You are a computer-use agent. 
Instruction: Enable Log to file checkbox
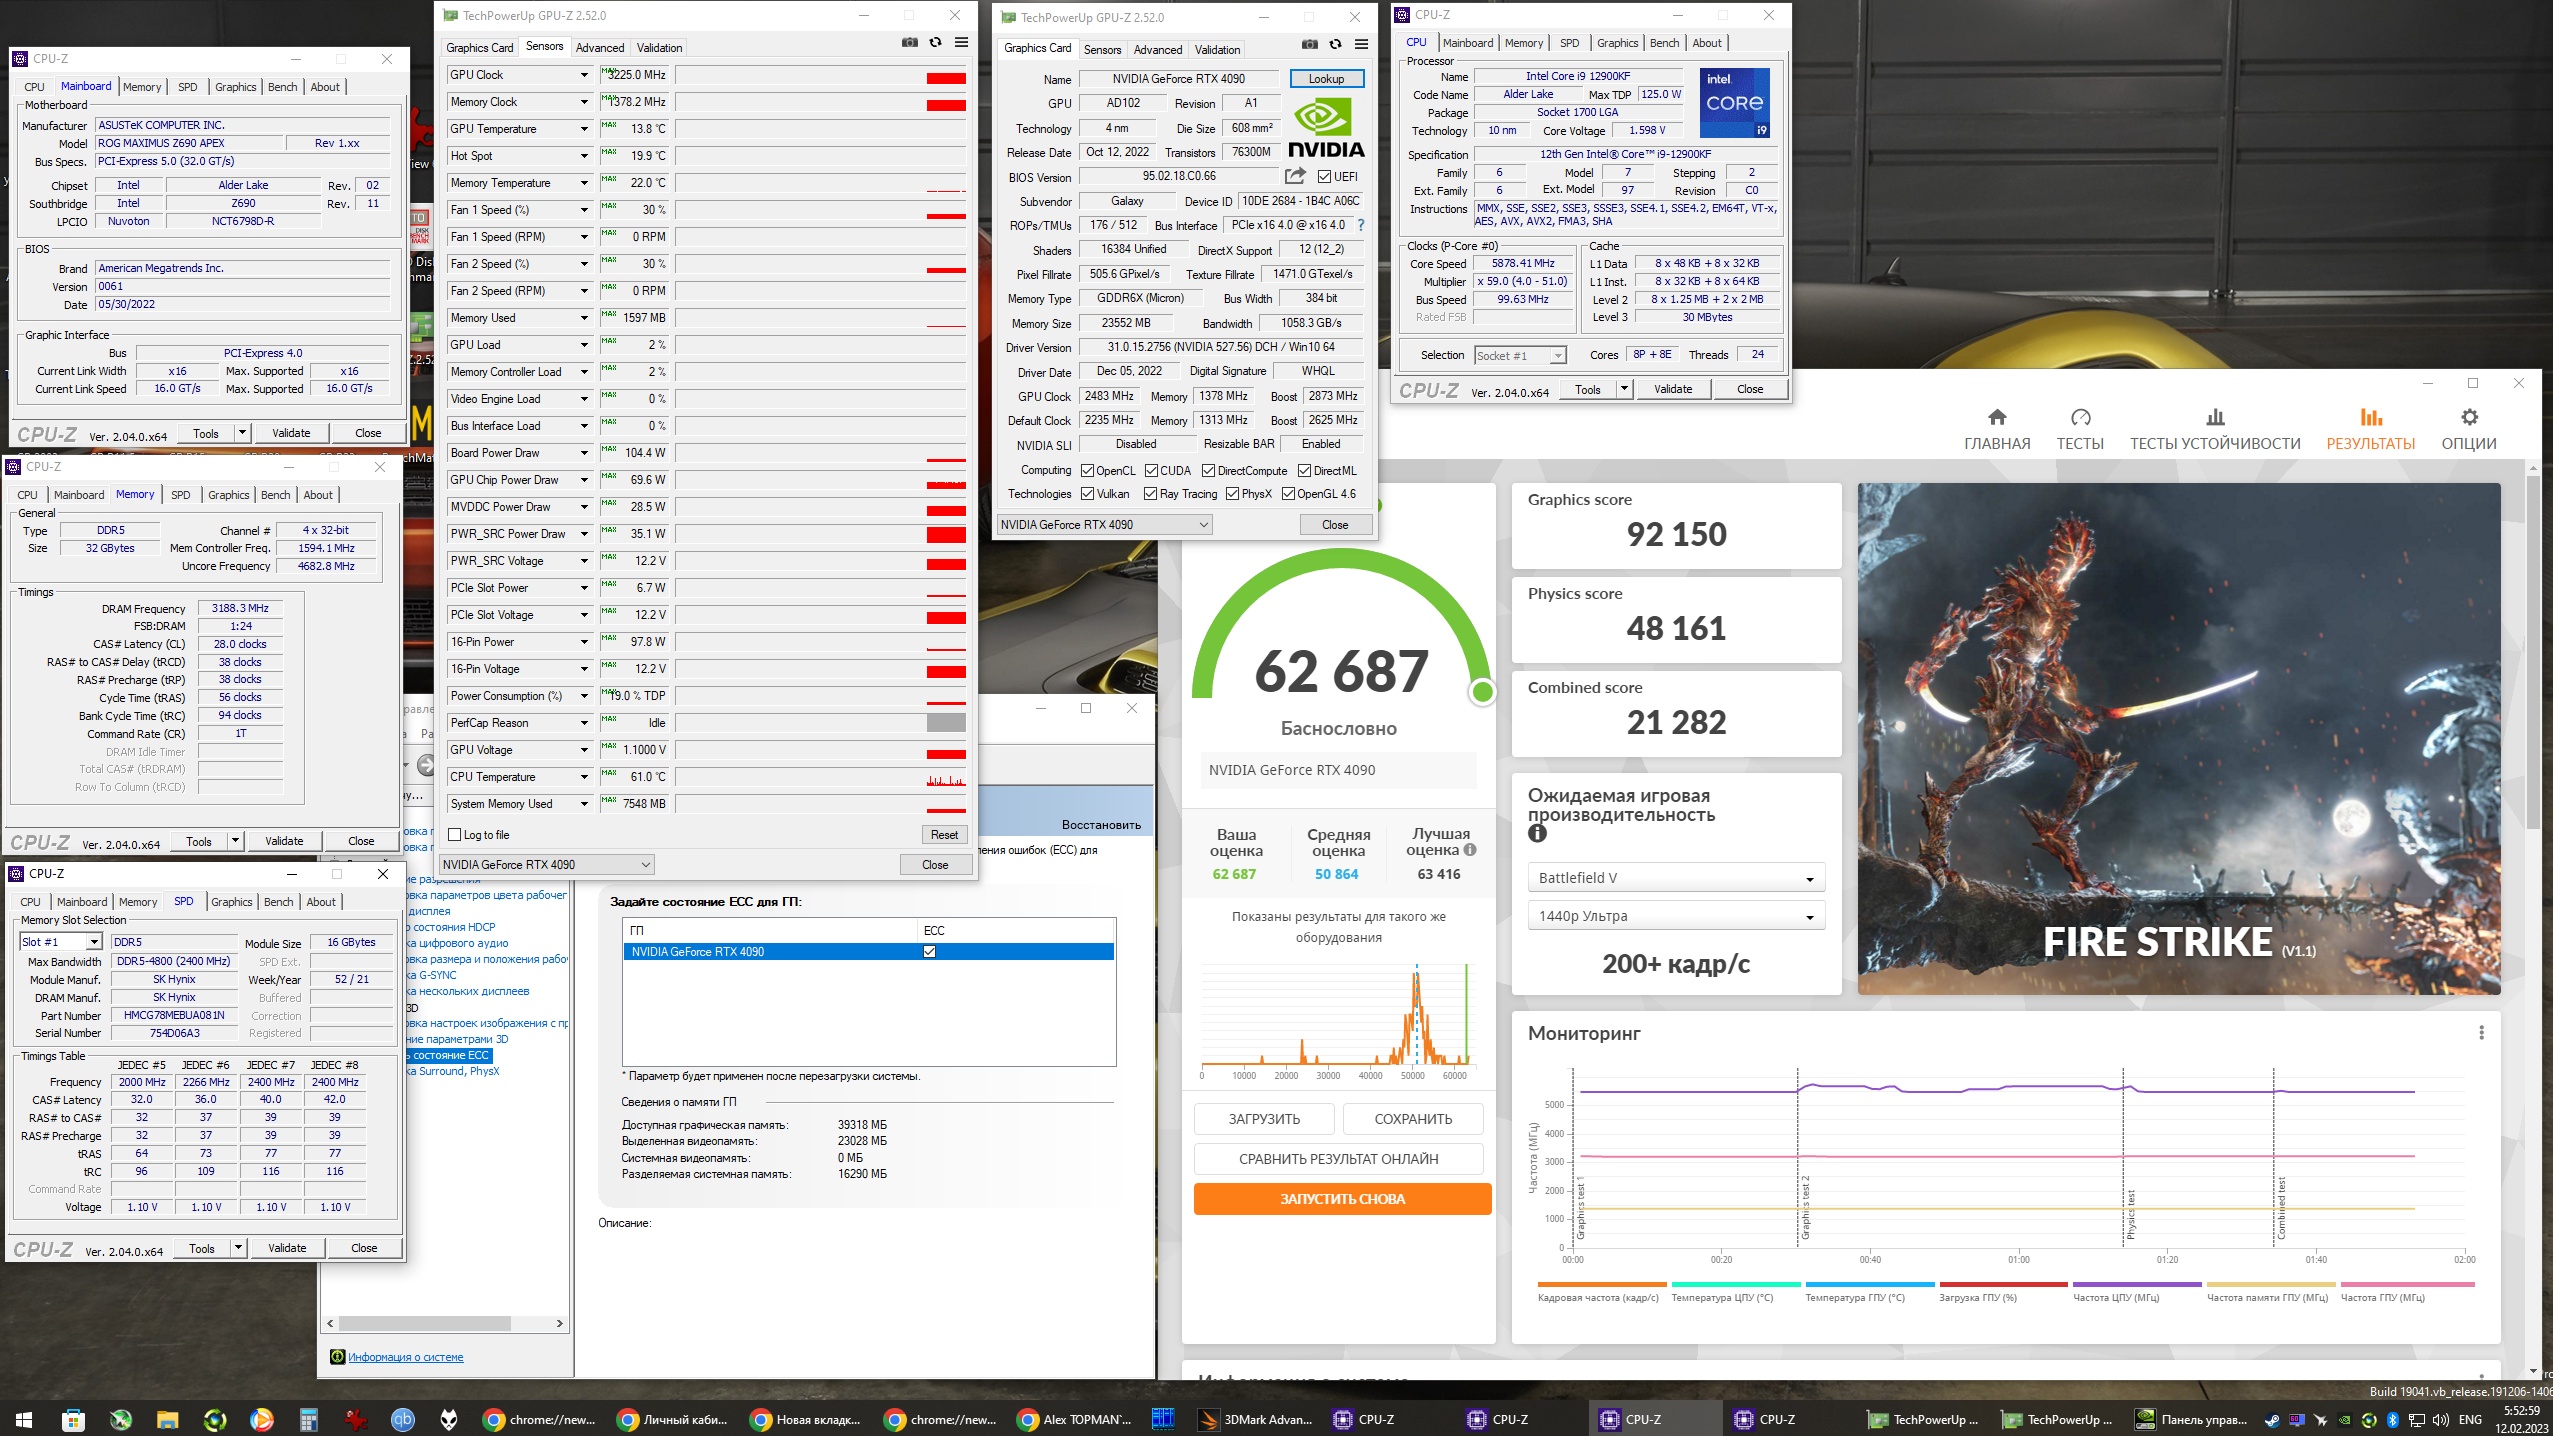pos(455,835)
